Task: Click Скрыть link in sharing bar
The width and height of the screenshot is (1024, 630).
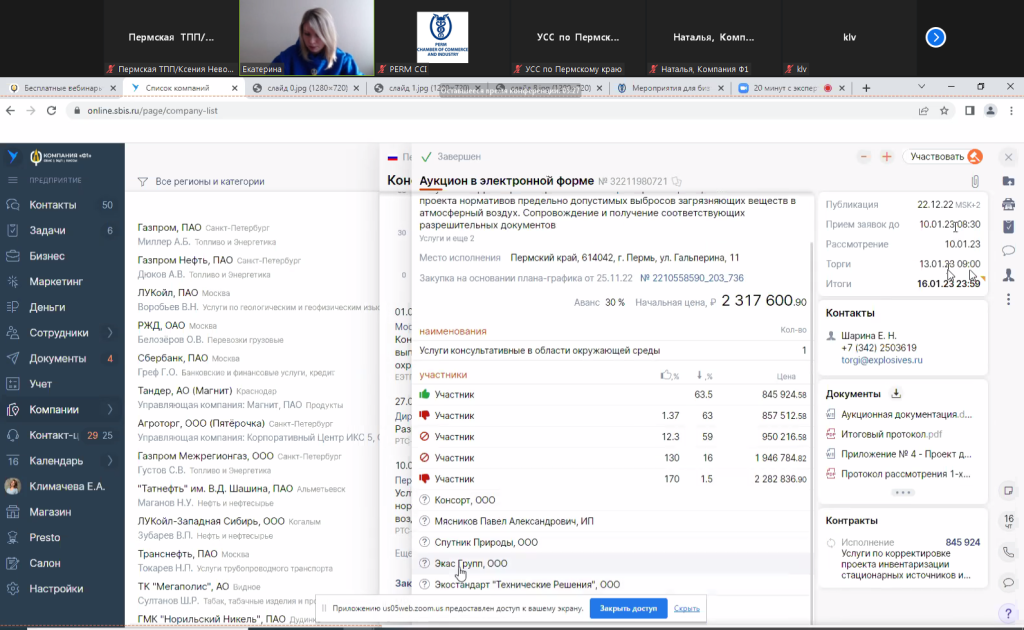Action: pyautogui.click(x=686, y=608)
